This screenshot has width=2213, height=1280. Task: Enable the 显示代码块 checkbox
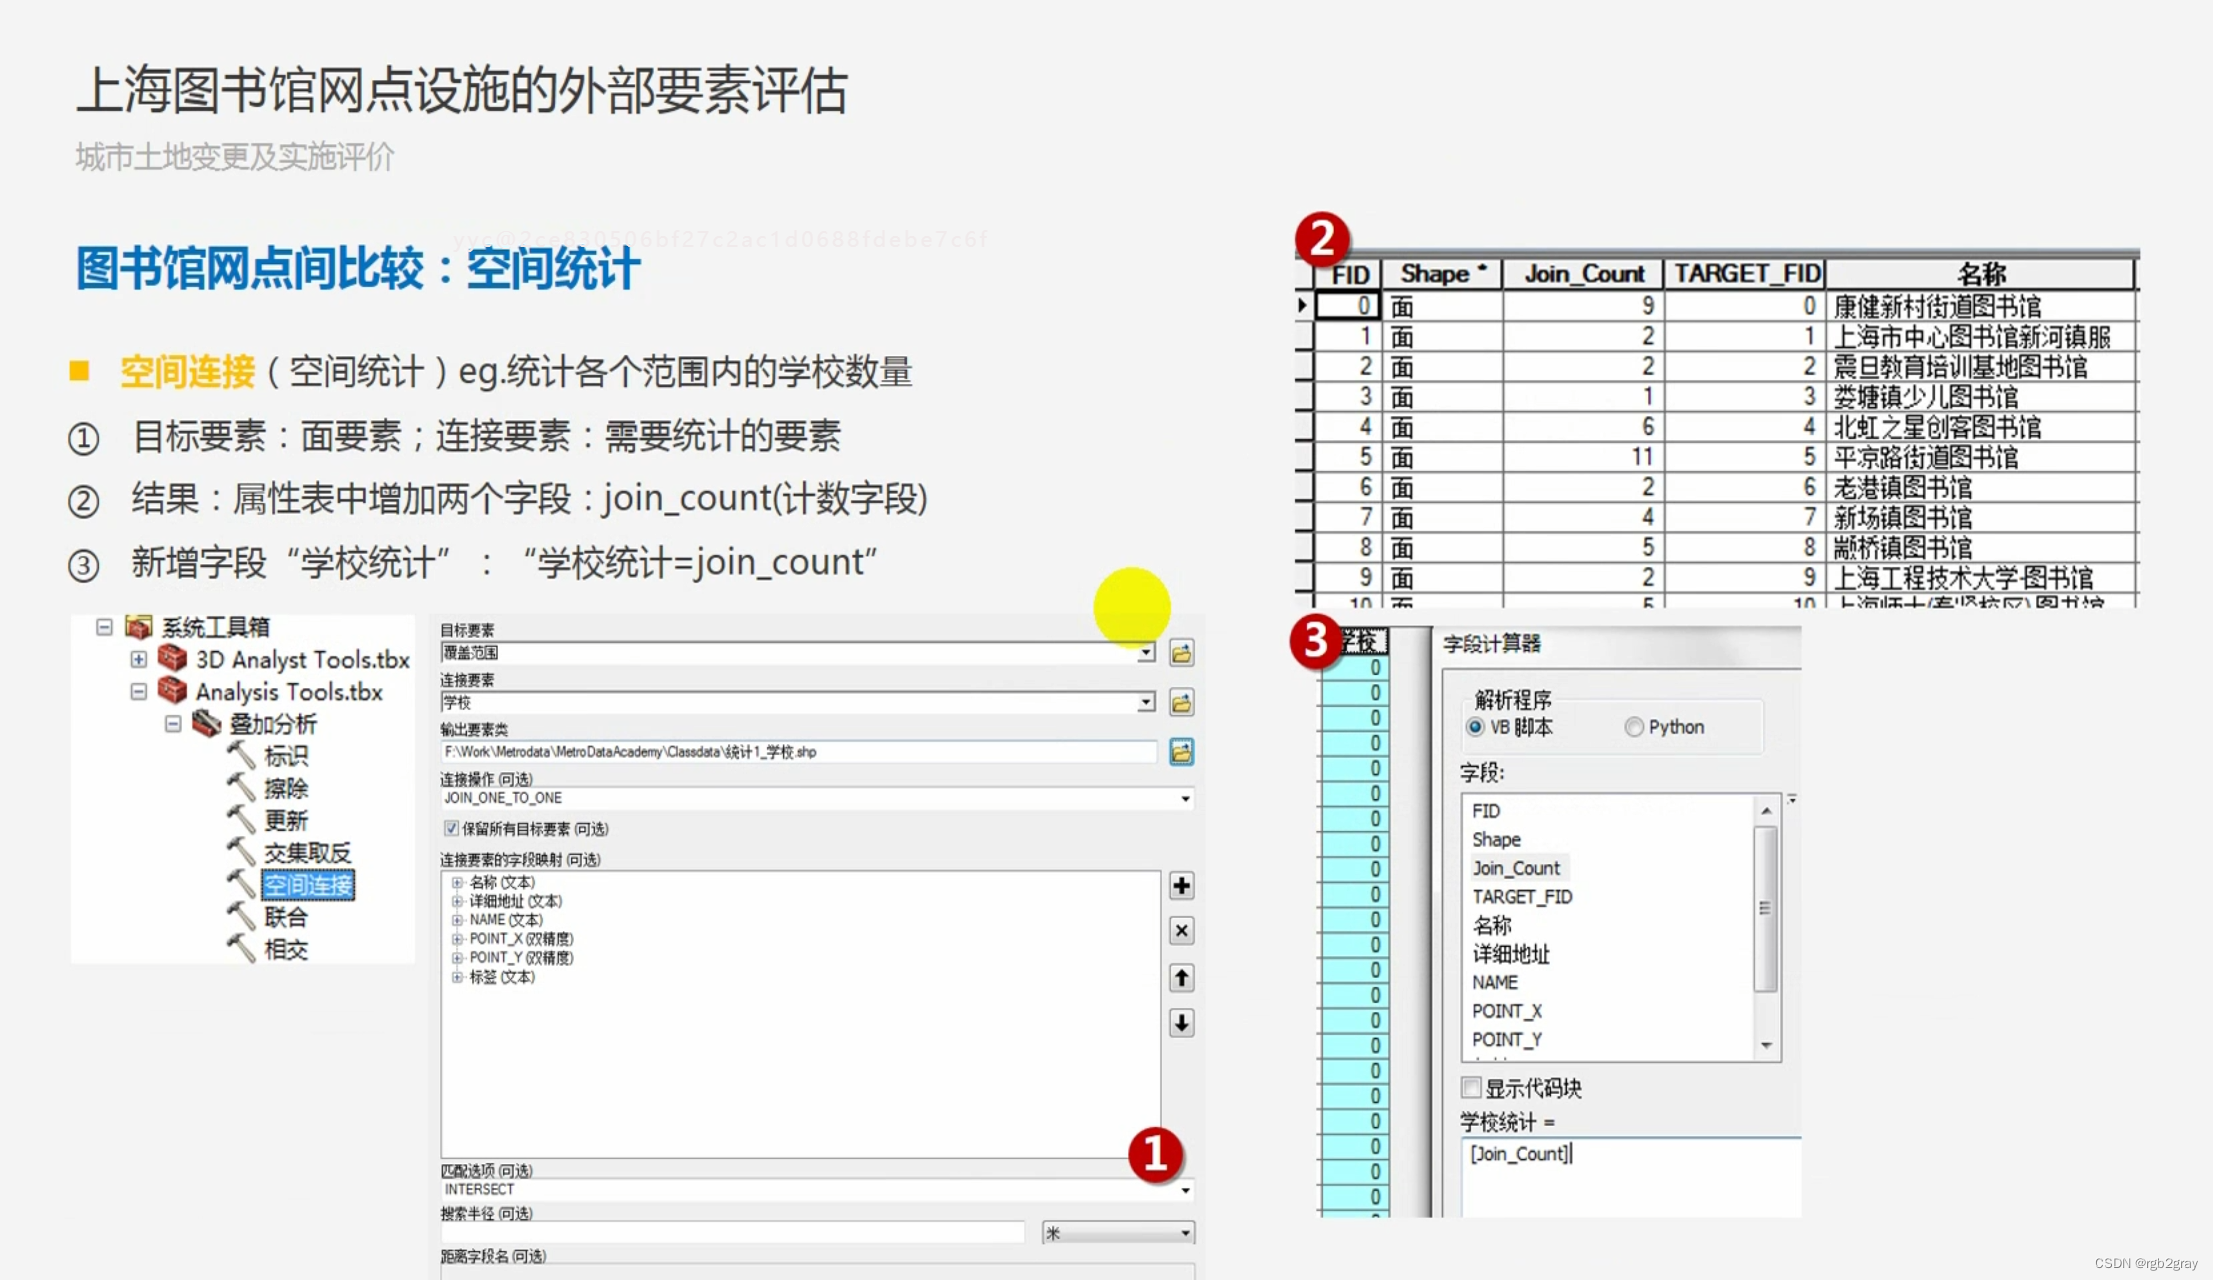pos(1471,1087)
